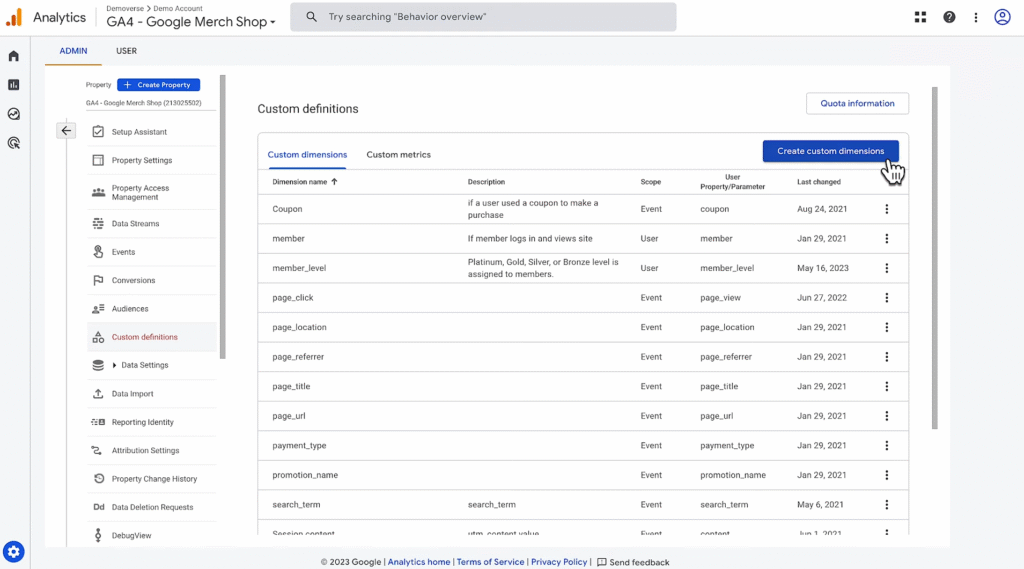This screenshot has width=1024, height=569.
Task: Click the Quota information button
Action: 857,103
